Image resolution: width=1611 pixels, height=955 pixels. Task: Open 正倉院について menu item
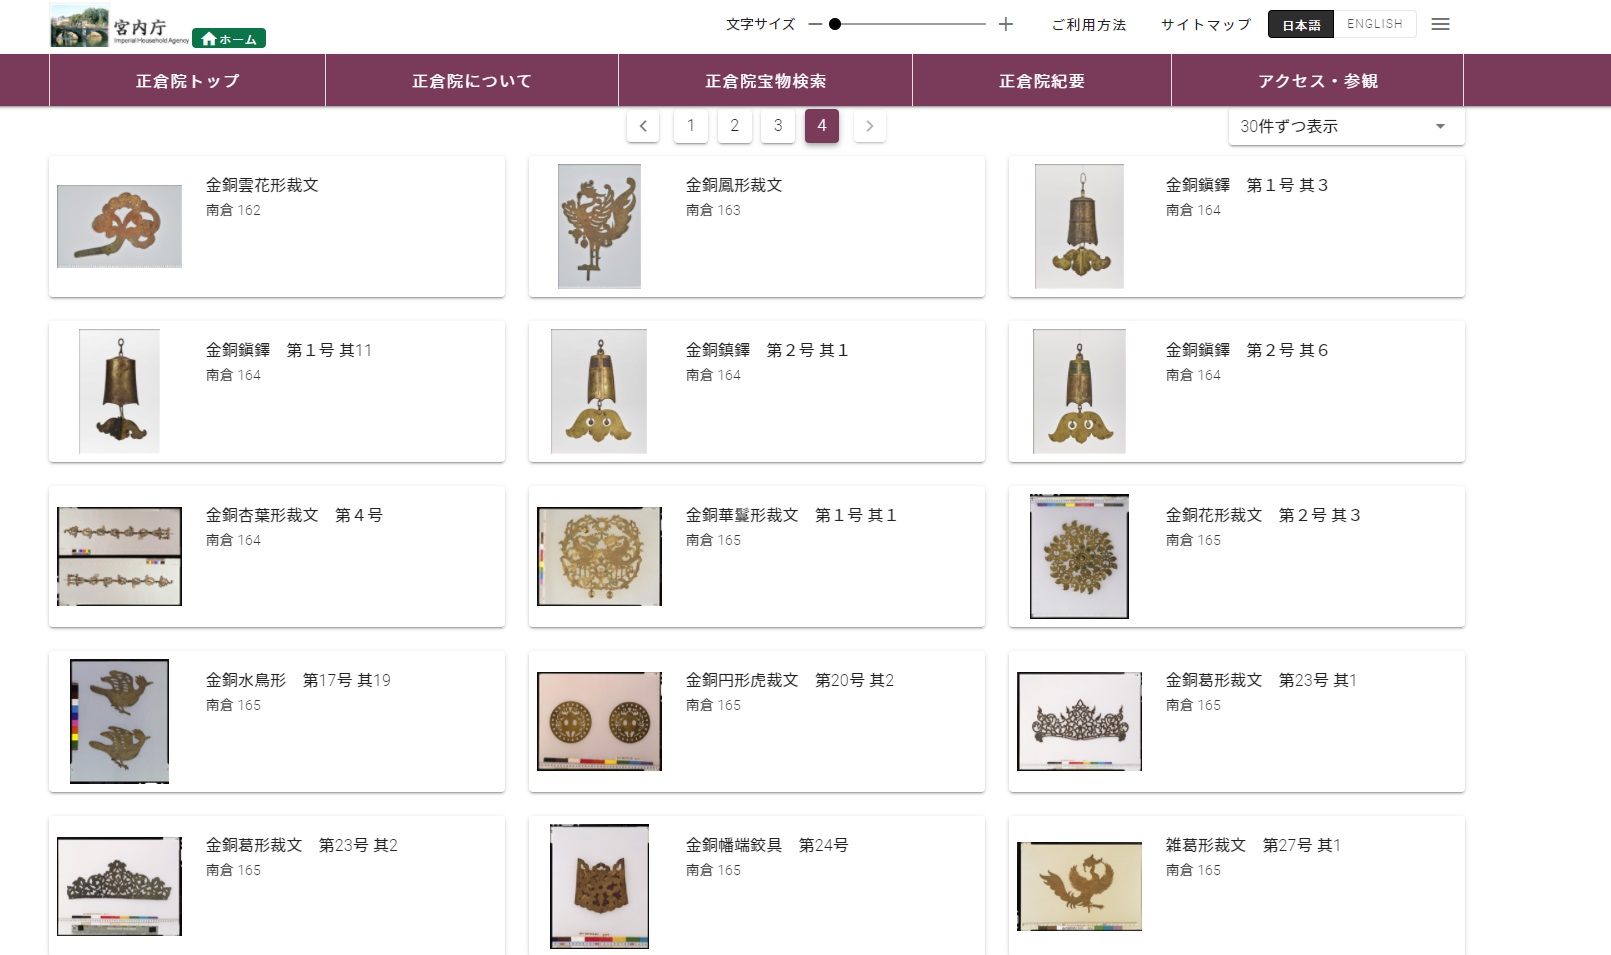pos(472,81)
